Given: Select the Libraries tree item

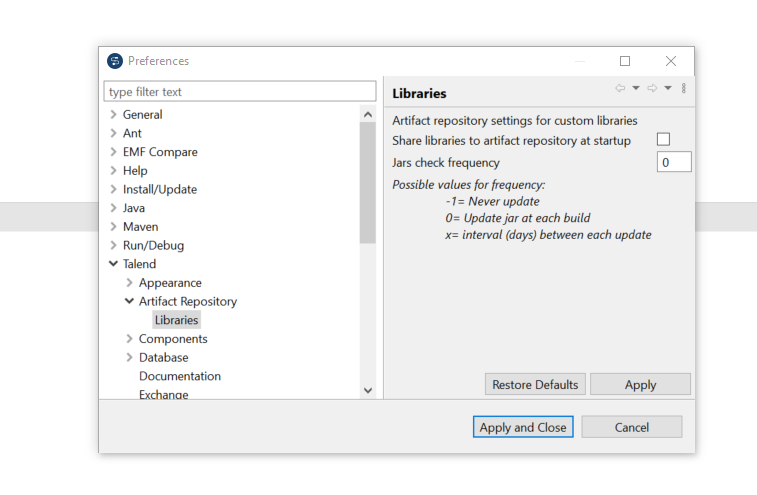Looking at the screenshot, I should [x=177, y=320].
